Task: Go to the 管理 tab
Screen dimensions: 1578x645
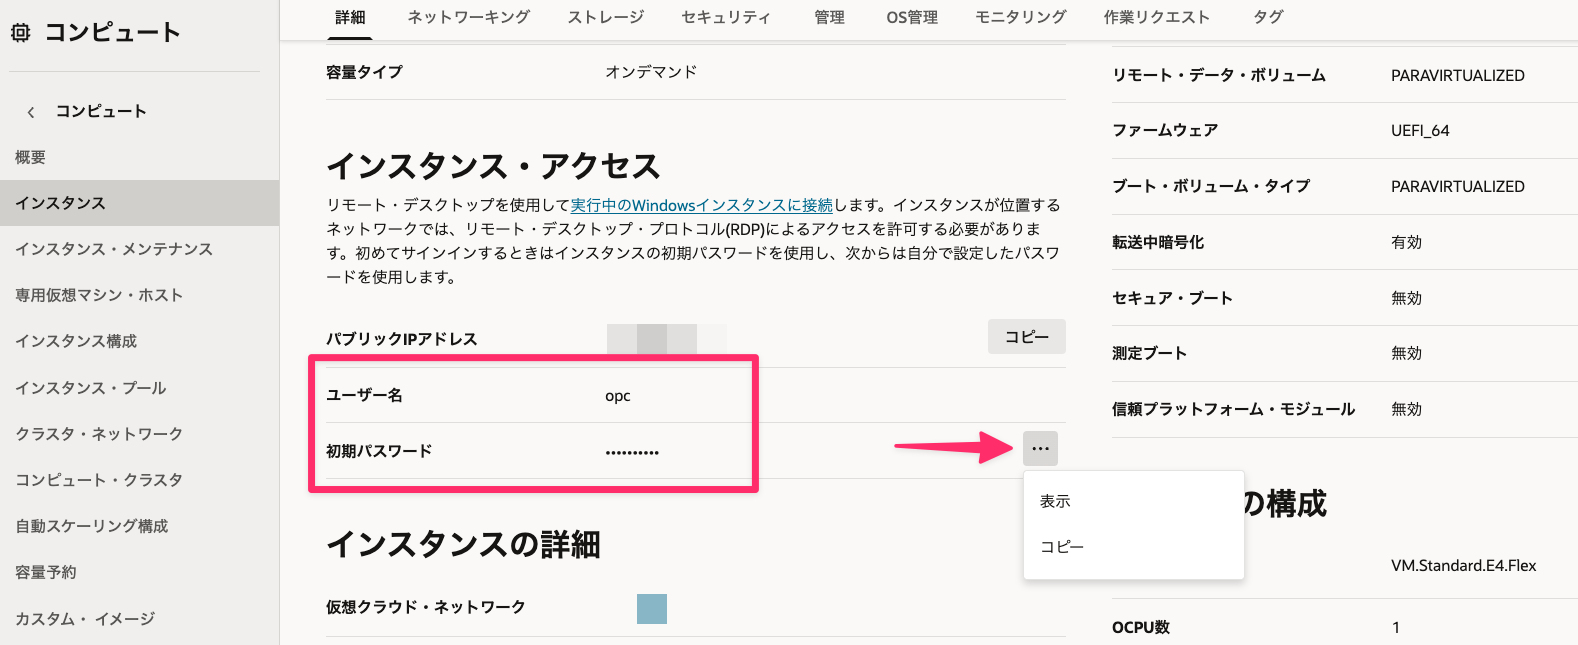Action: coord(829,17)
